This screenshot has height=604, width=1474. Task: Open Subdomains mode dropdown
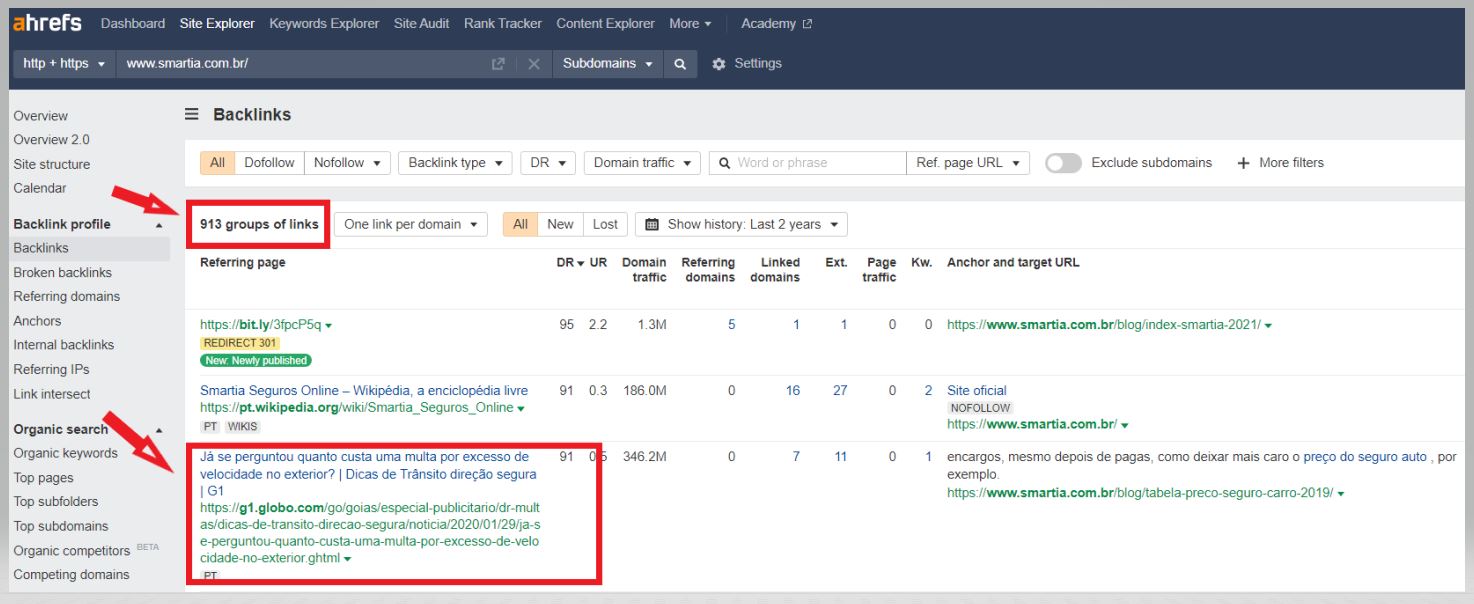tap(608, 63)
